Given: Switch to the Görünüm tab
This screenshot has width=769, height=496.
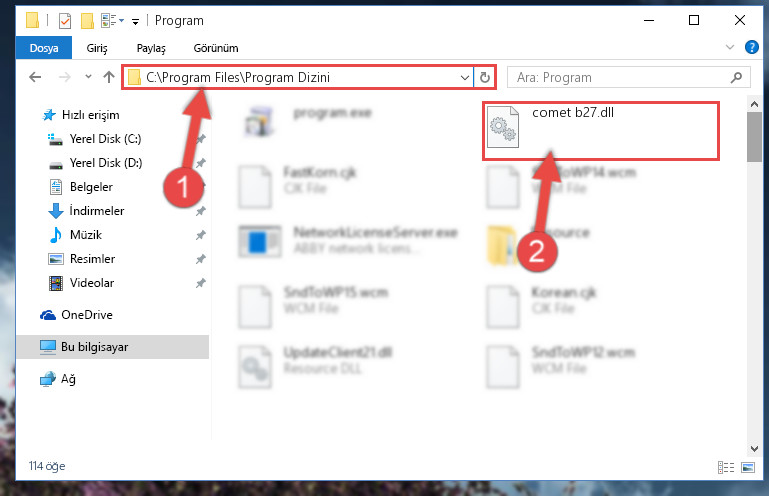Looking at the screenshot, I should coord(216,48).
